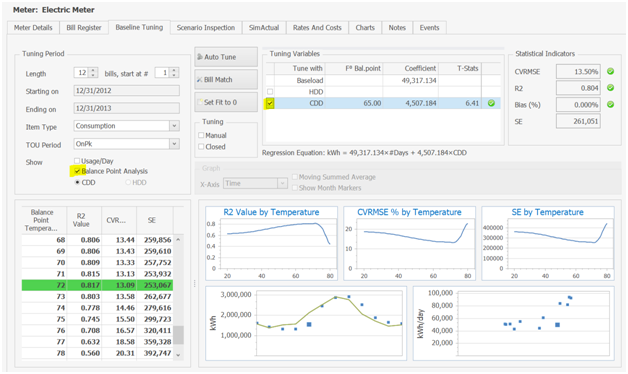Click the green R2 status indicator icon
The image size is (628, 374).
click(x=610, y=88)
